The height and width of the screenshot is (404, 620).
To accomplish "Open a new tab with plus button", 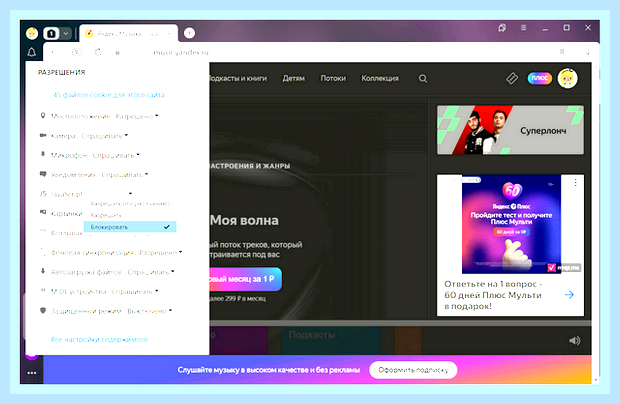I will (189, 33).
